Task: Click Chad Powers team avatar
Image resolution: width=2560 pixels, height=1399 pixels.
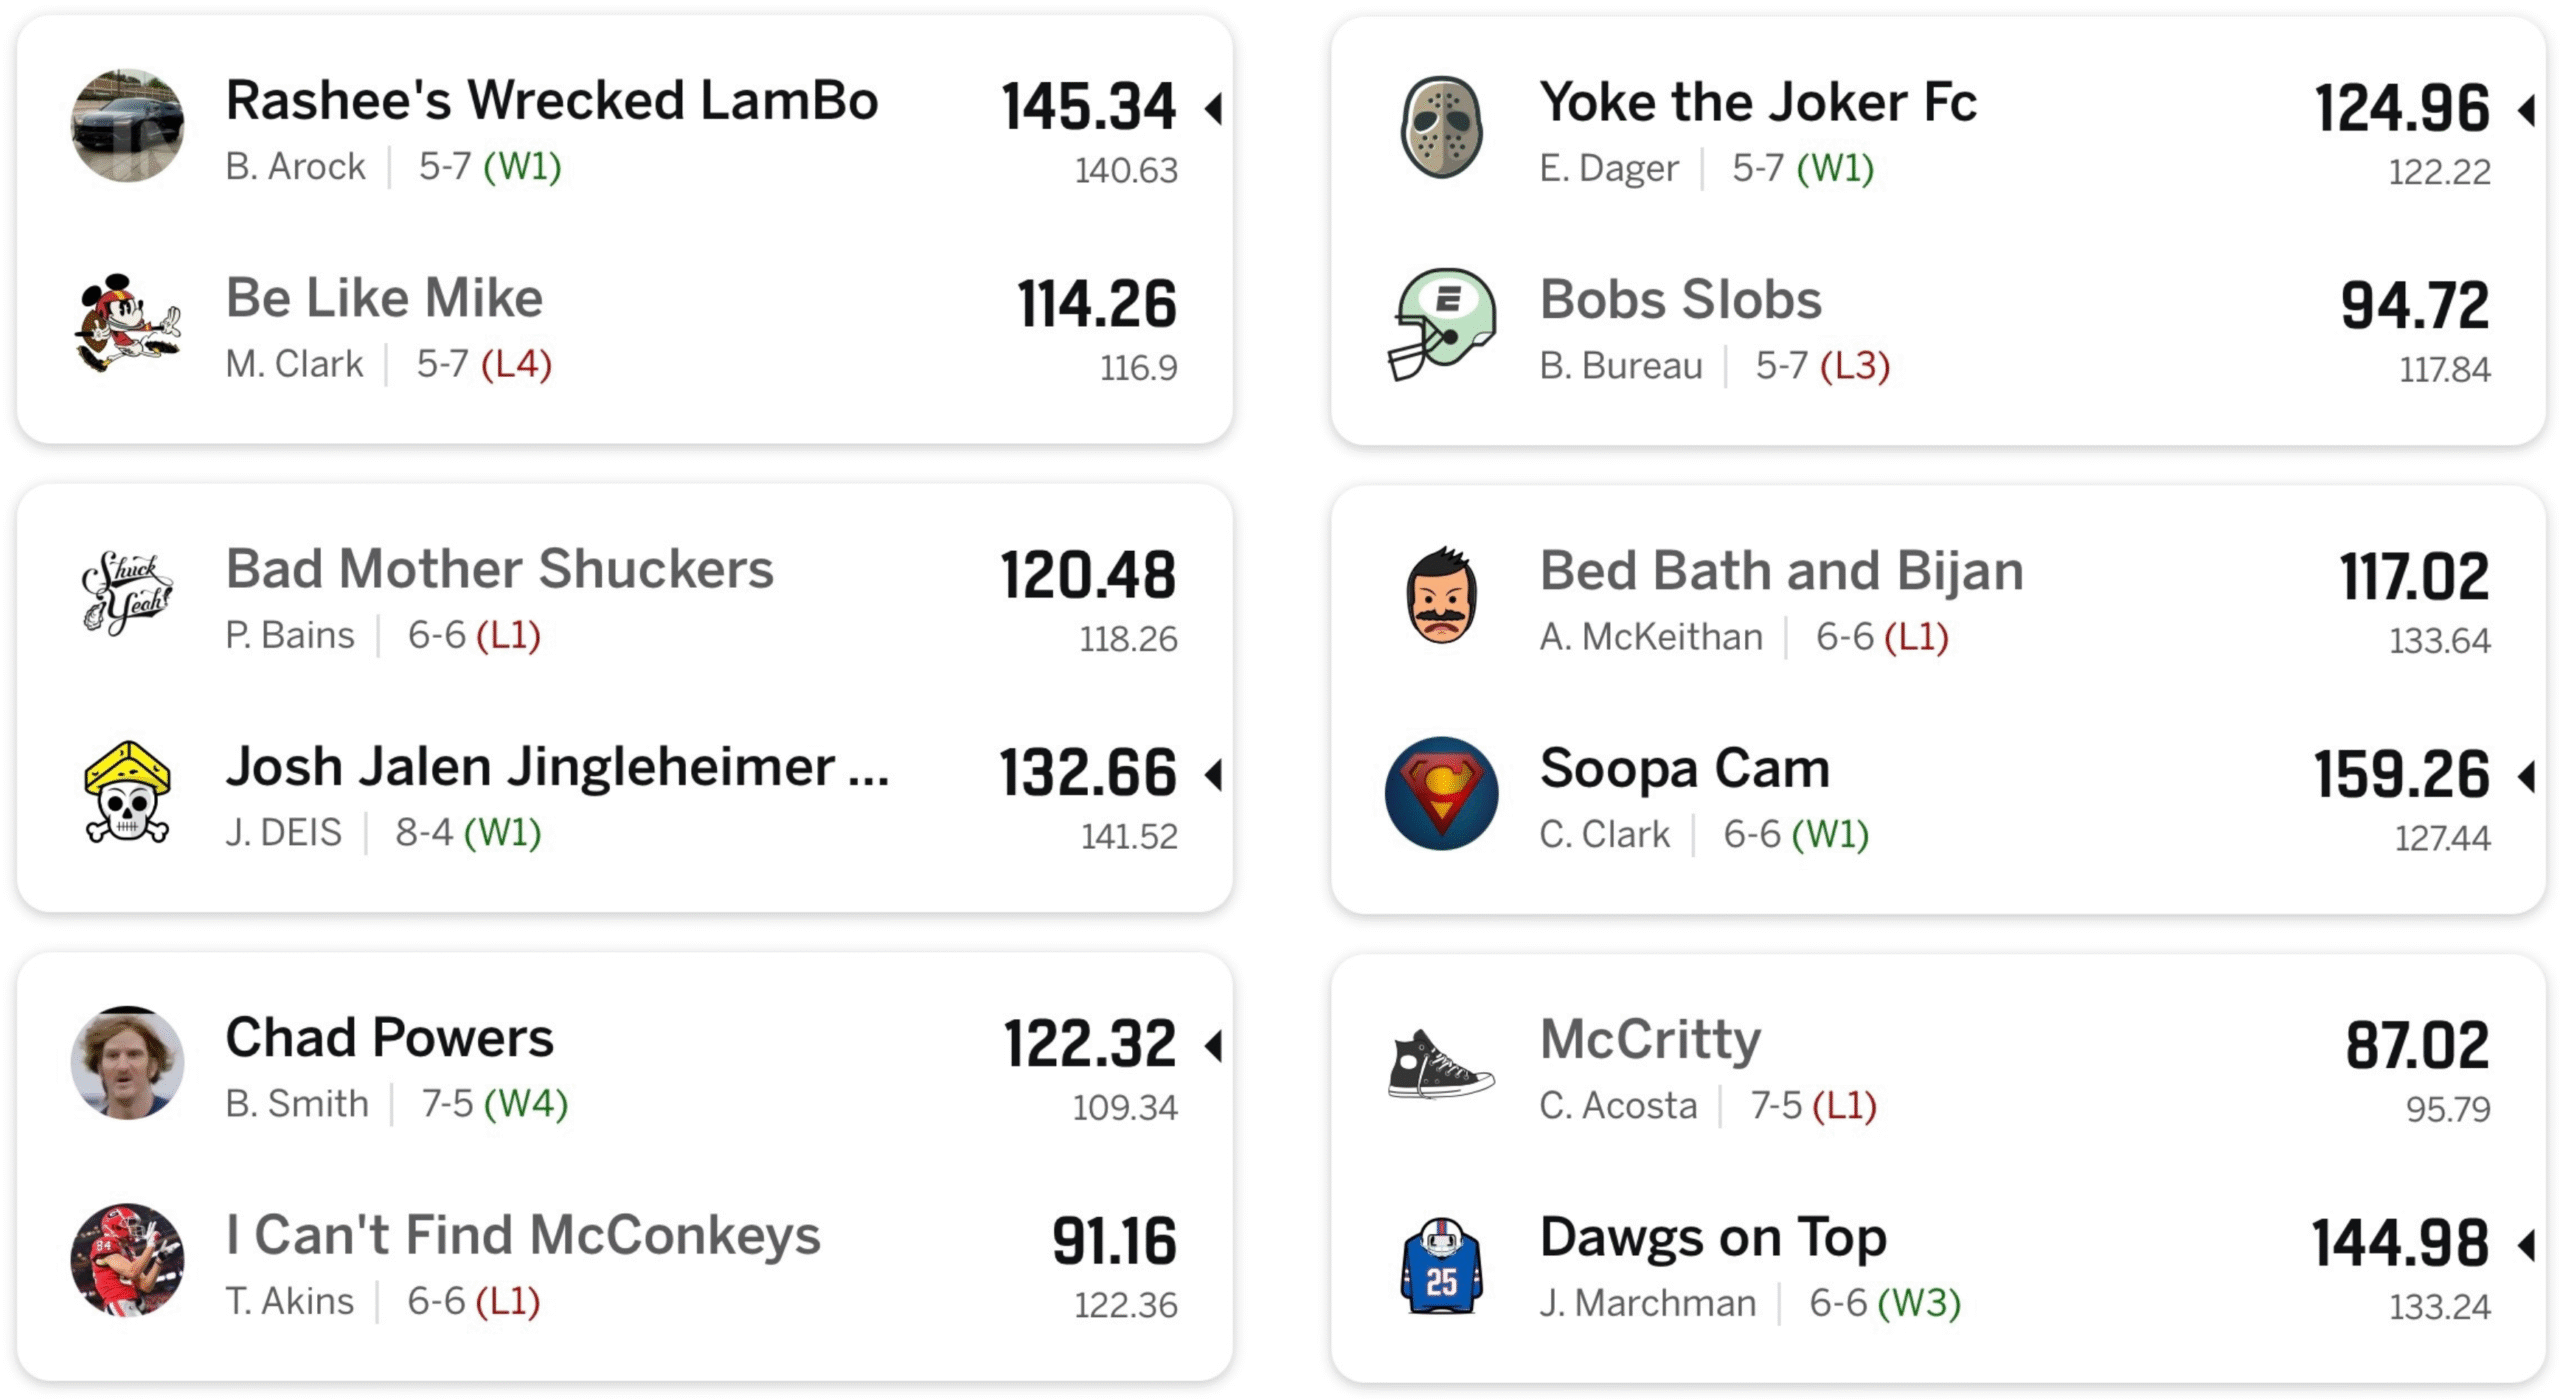Action: coord(127,1063)
